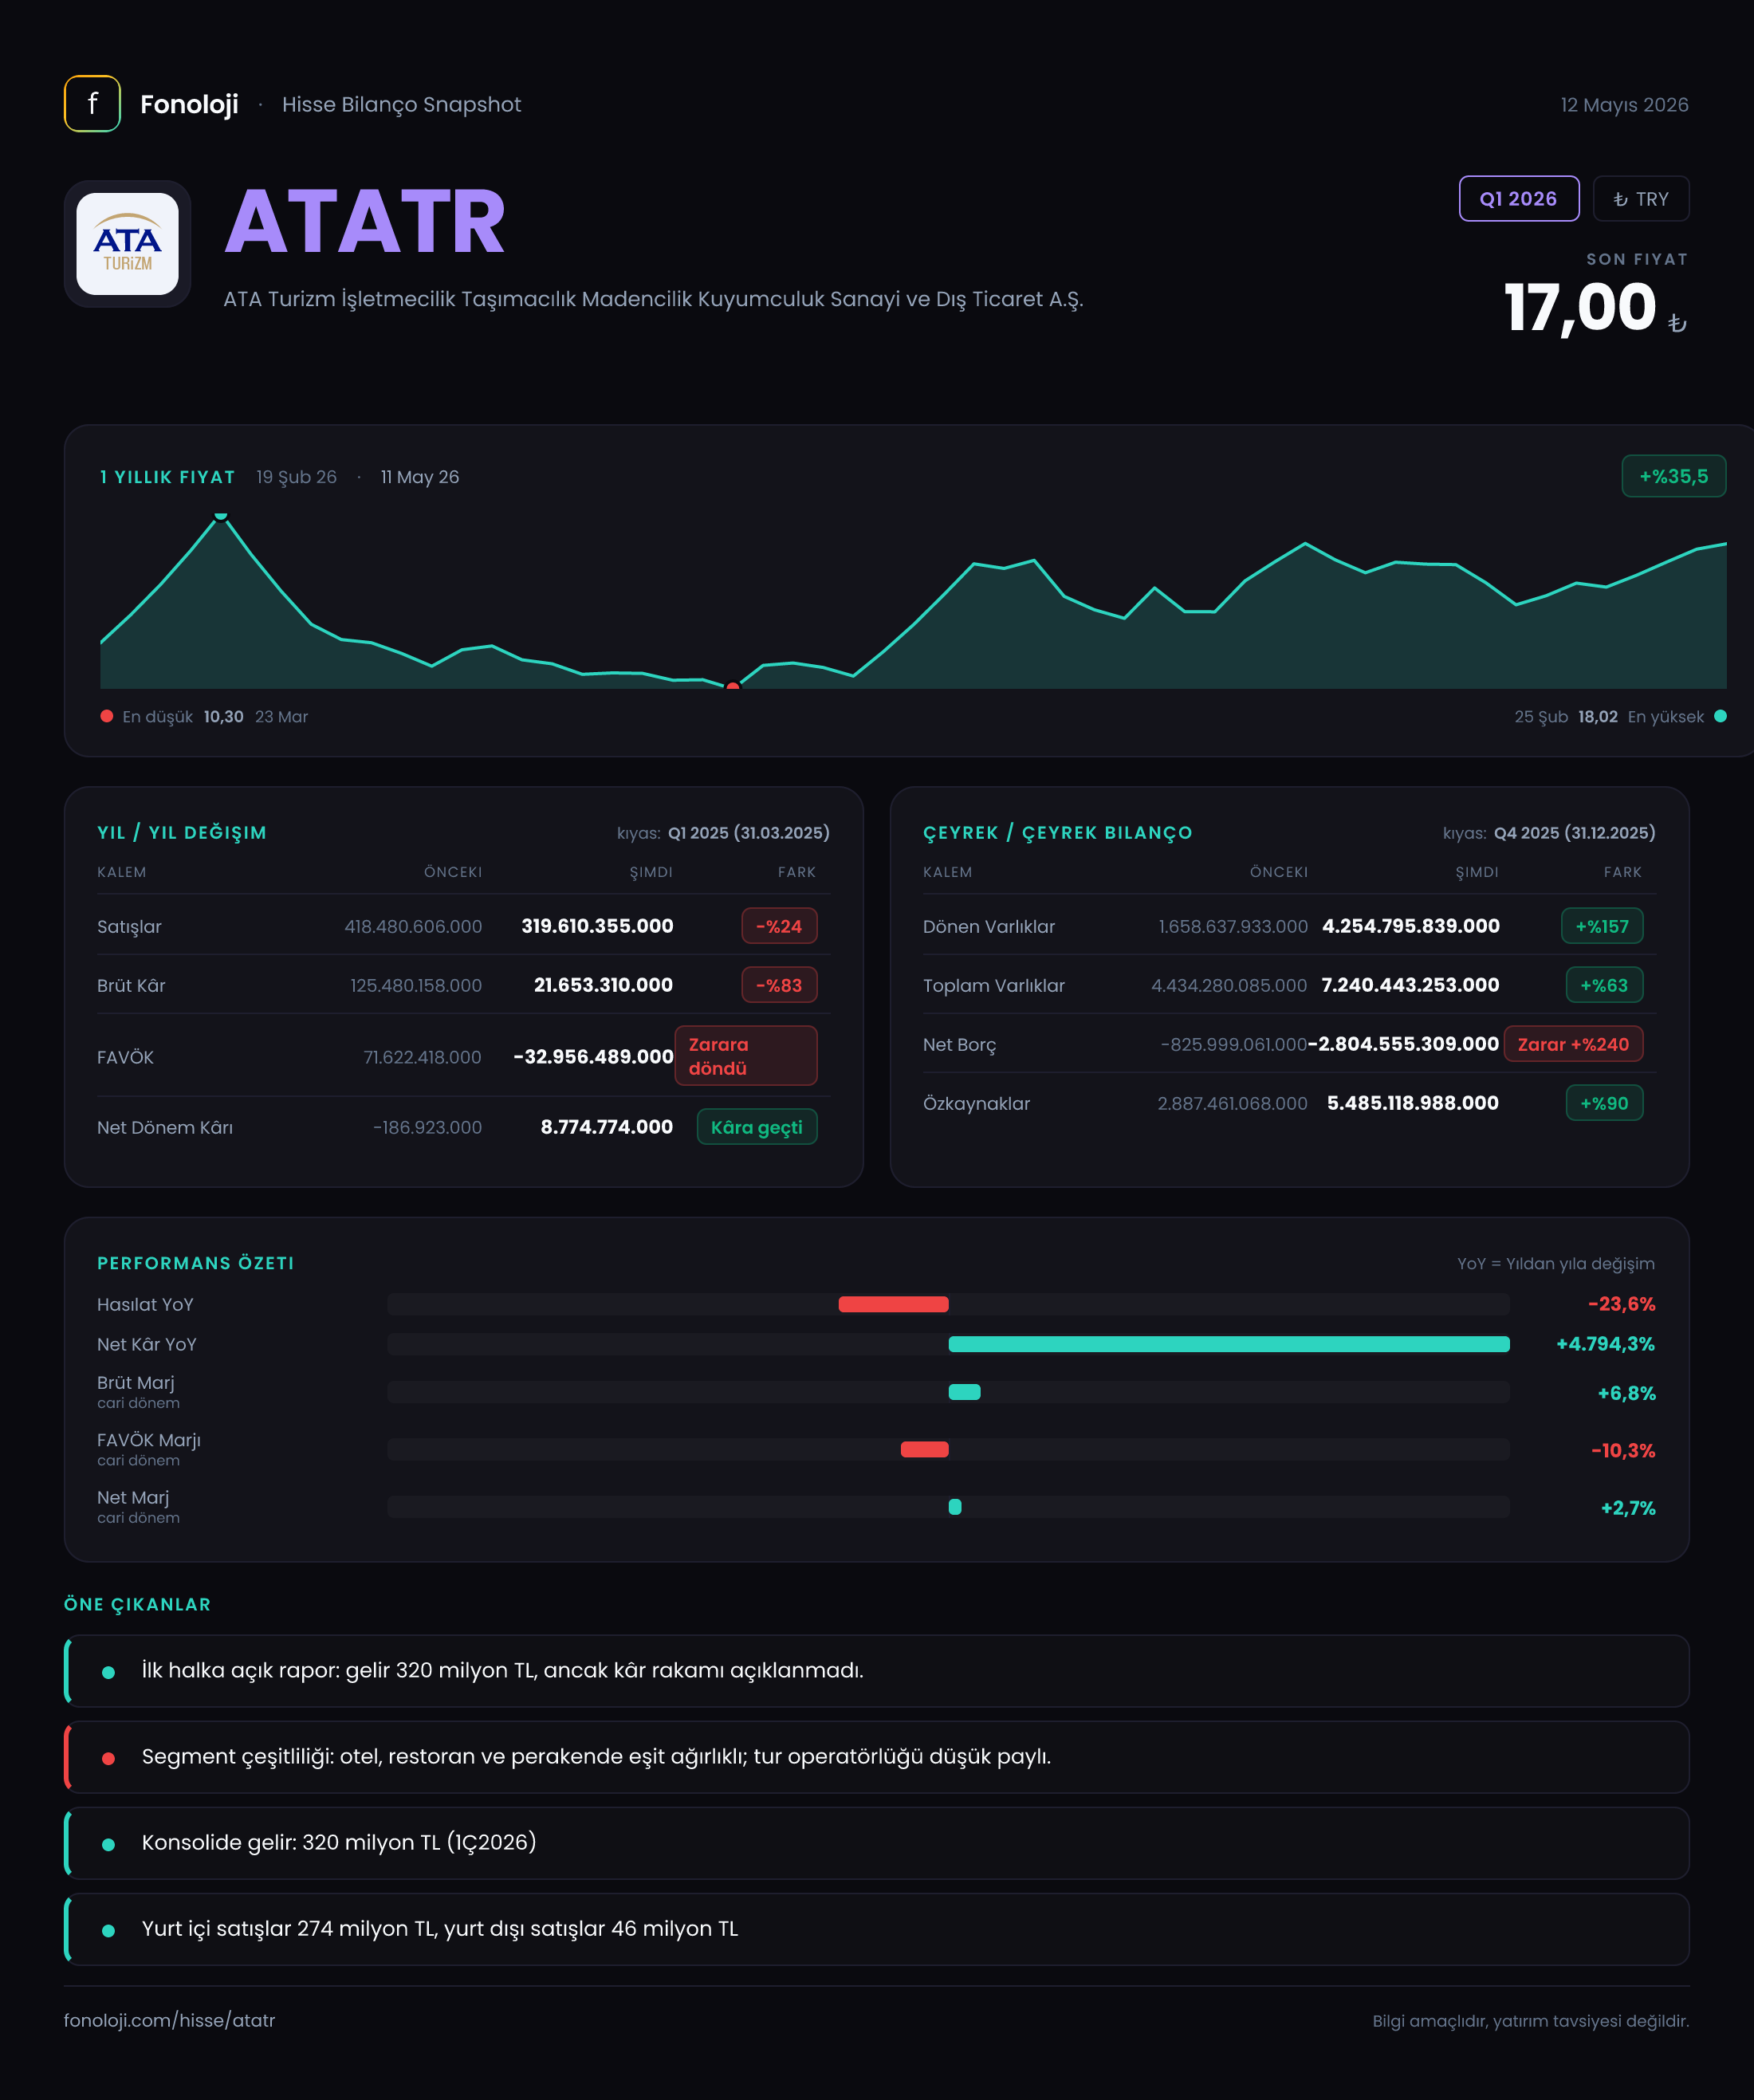Click Özkaynaklar value 5.485.118.988.000
Image resolution: width=1754 pixels, height=2100 pixels.
click(1413, 1103)
